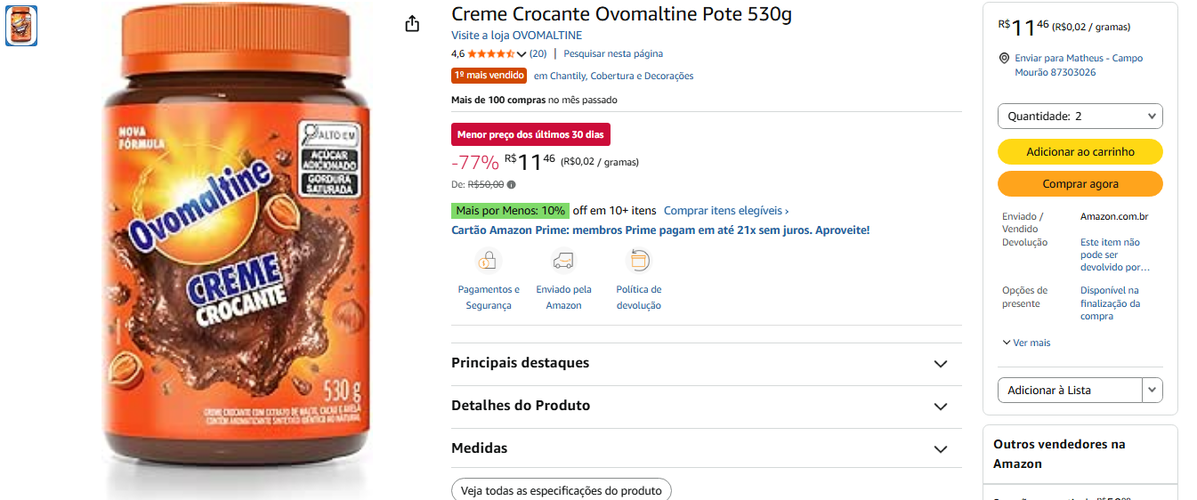1197x500 pixels.
Task: Expand the Principais destaques section
Action: (706, 363)
